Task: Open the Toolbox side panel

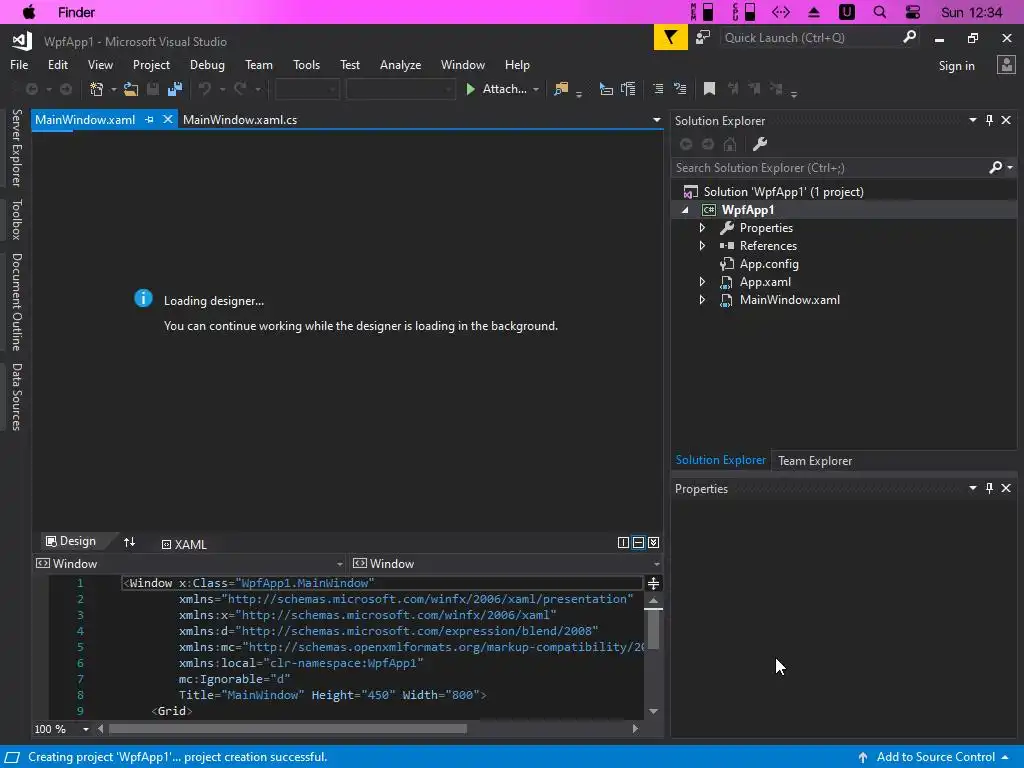Action: click(17, 219)
